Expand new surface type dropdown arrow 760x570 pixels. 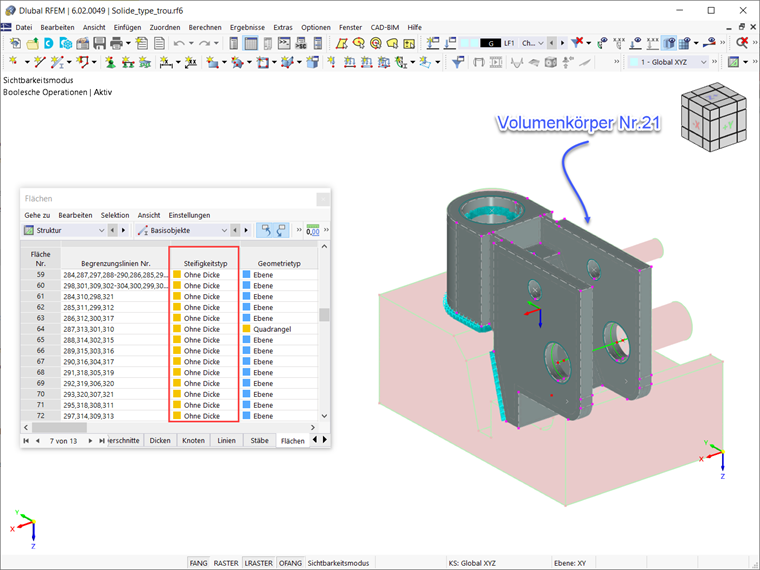coord(224,62)
